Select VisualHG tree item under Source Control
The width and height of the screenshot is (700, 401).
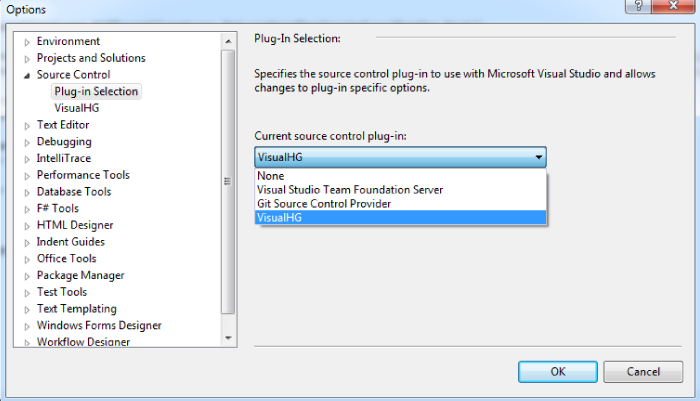pos(77,108)
